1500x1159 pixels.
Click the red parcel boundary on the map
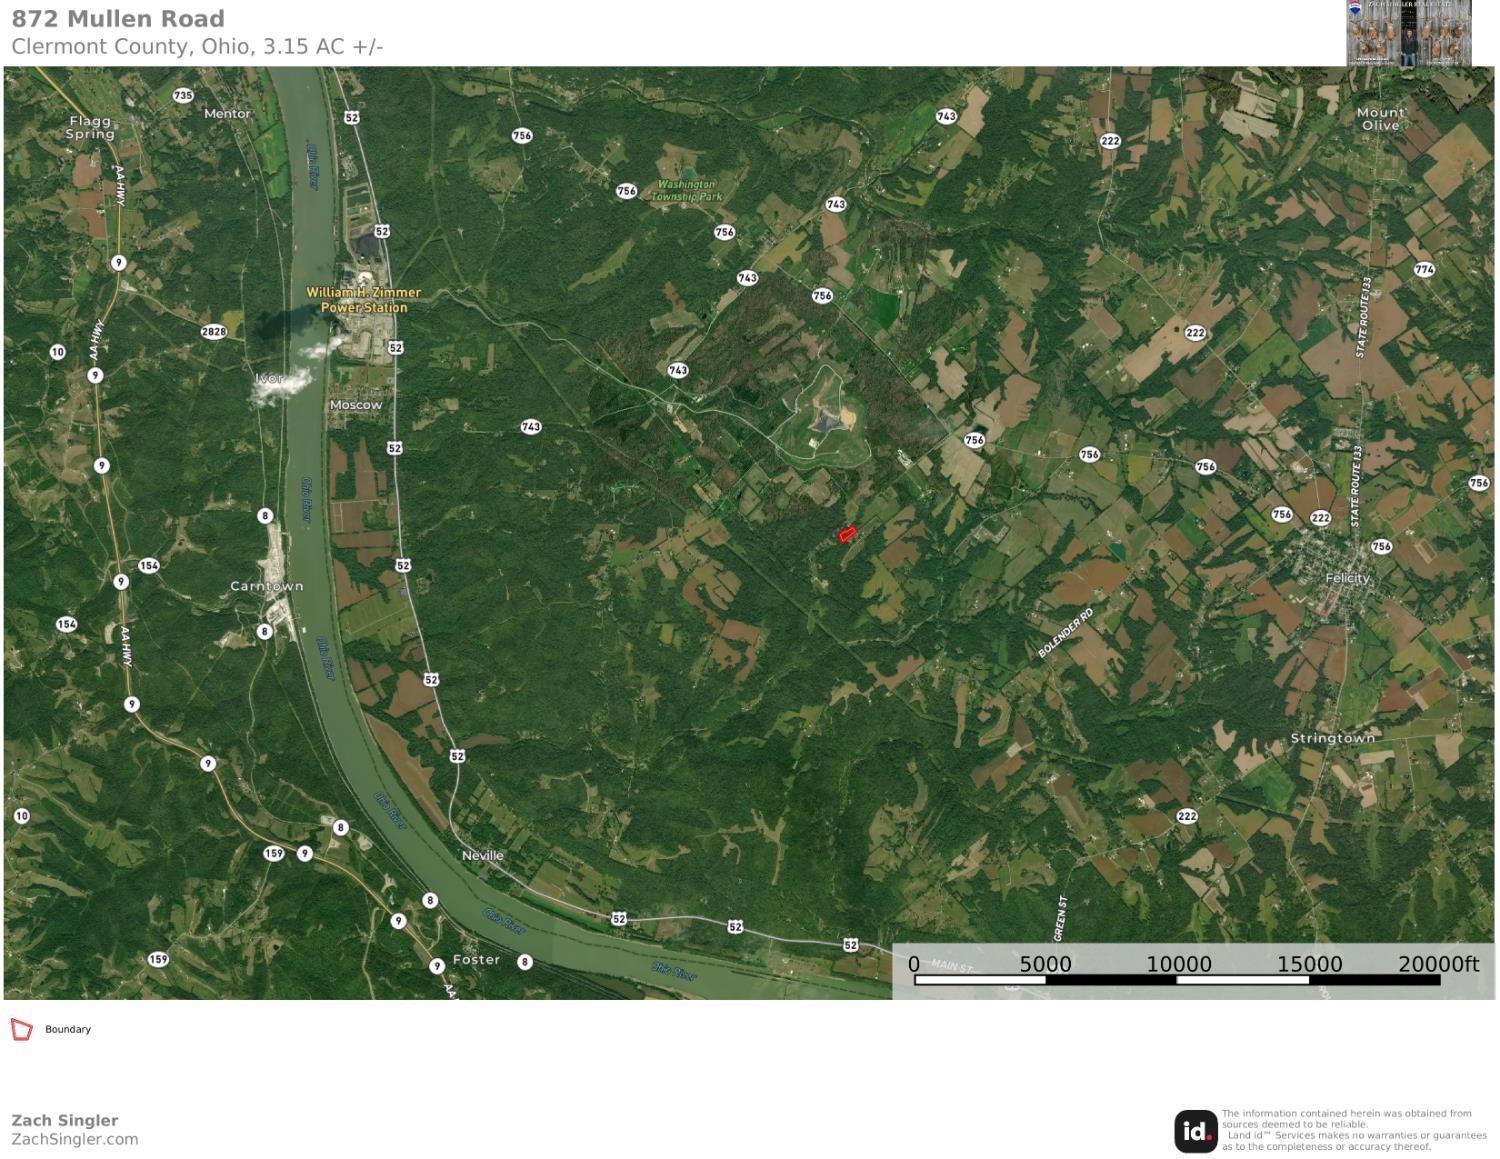(x=847, y=535)
